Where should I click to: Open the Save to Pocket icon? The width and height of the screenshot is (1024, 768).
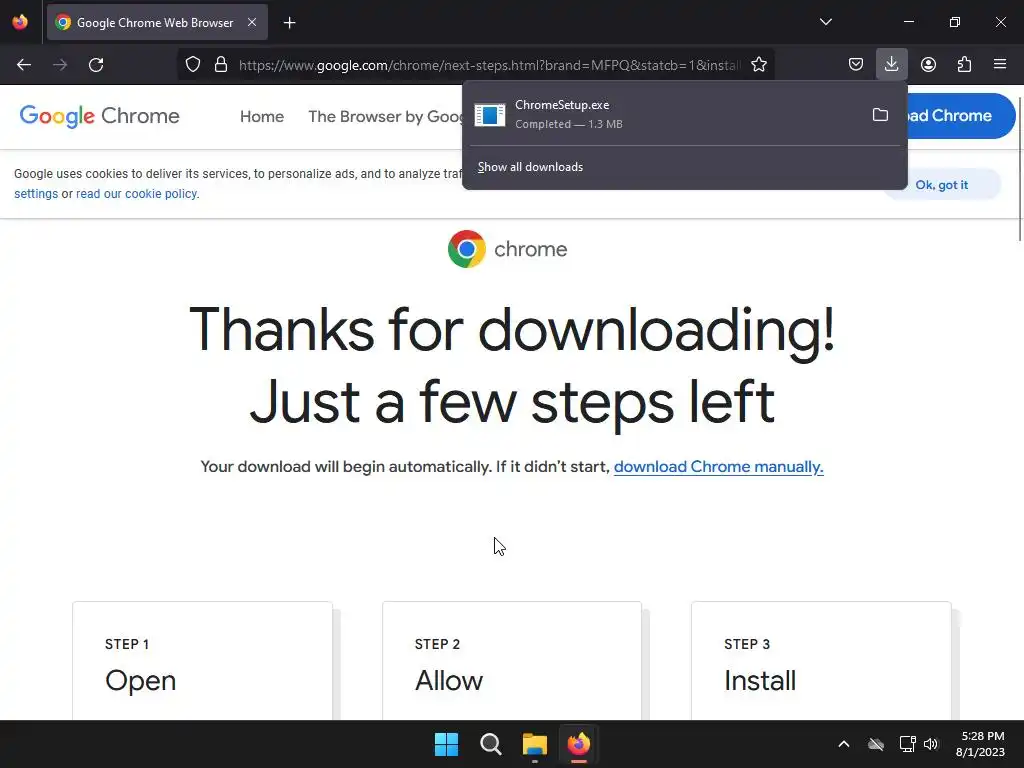(856, 64)
